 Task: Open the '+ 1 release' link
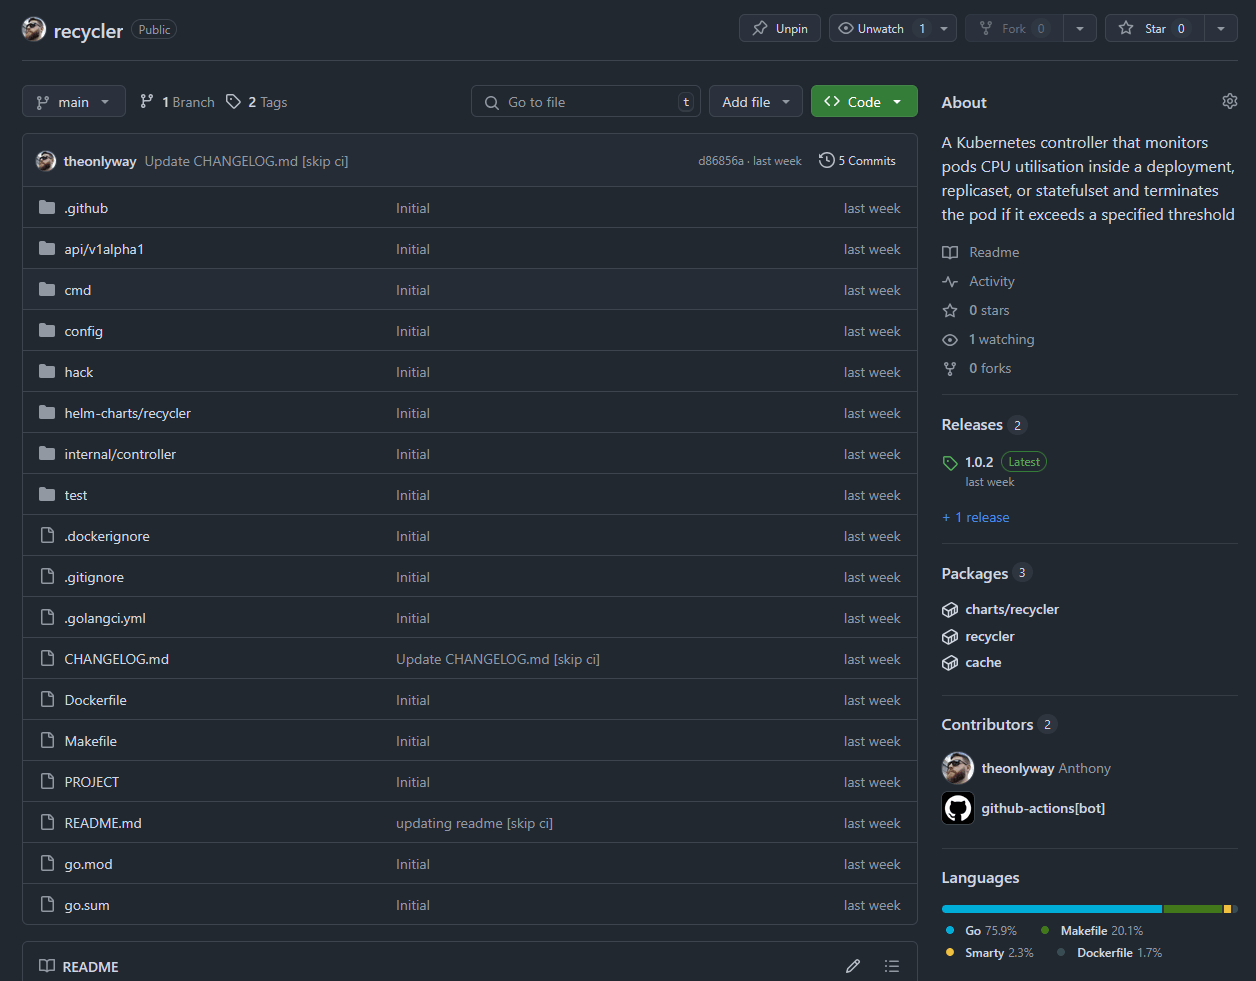click(975, 517)
